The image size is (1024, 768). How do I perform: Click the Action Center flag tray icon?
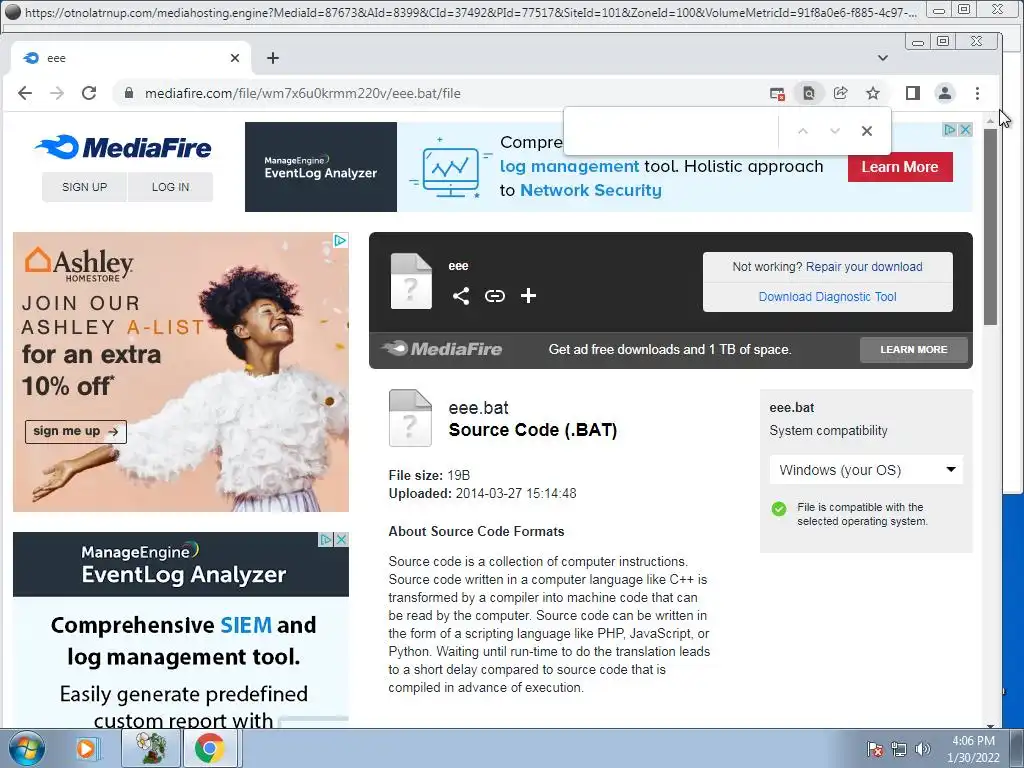click(875, 749)
